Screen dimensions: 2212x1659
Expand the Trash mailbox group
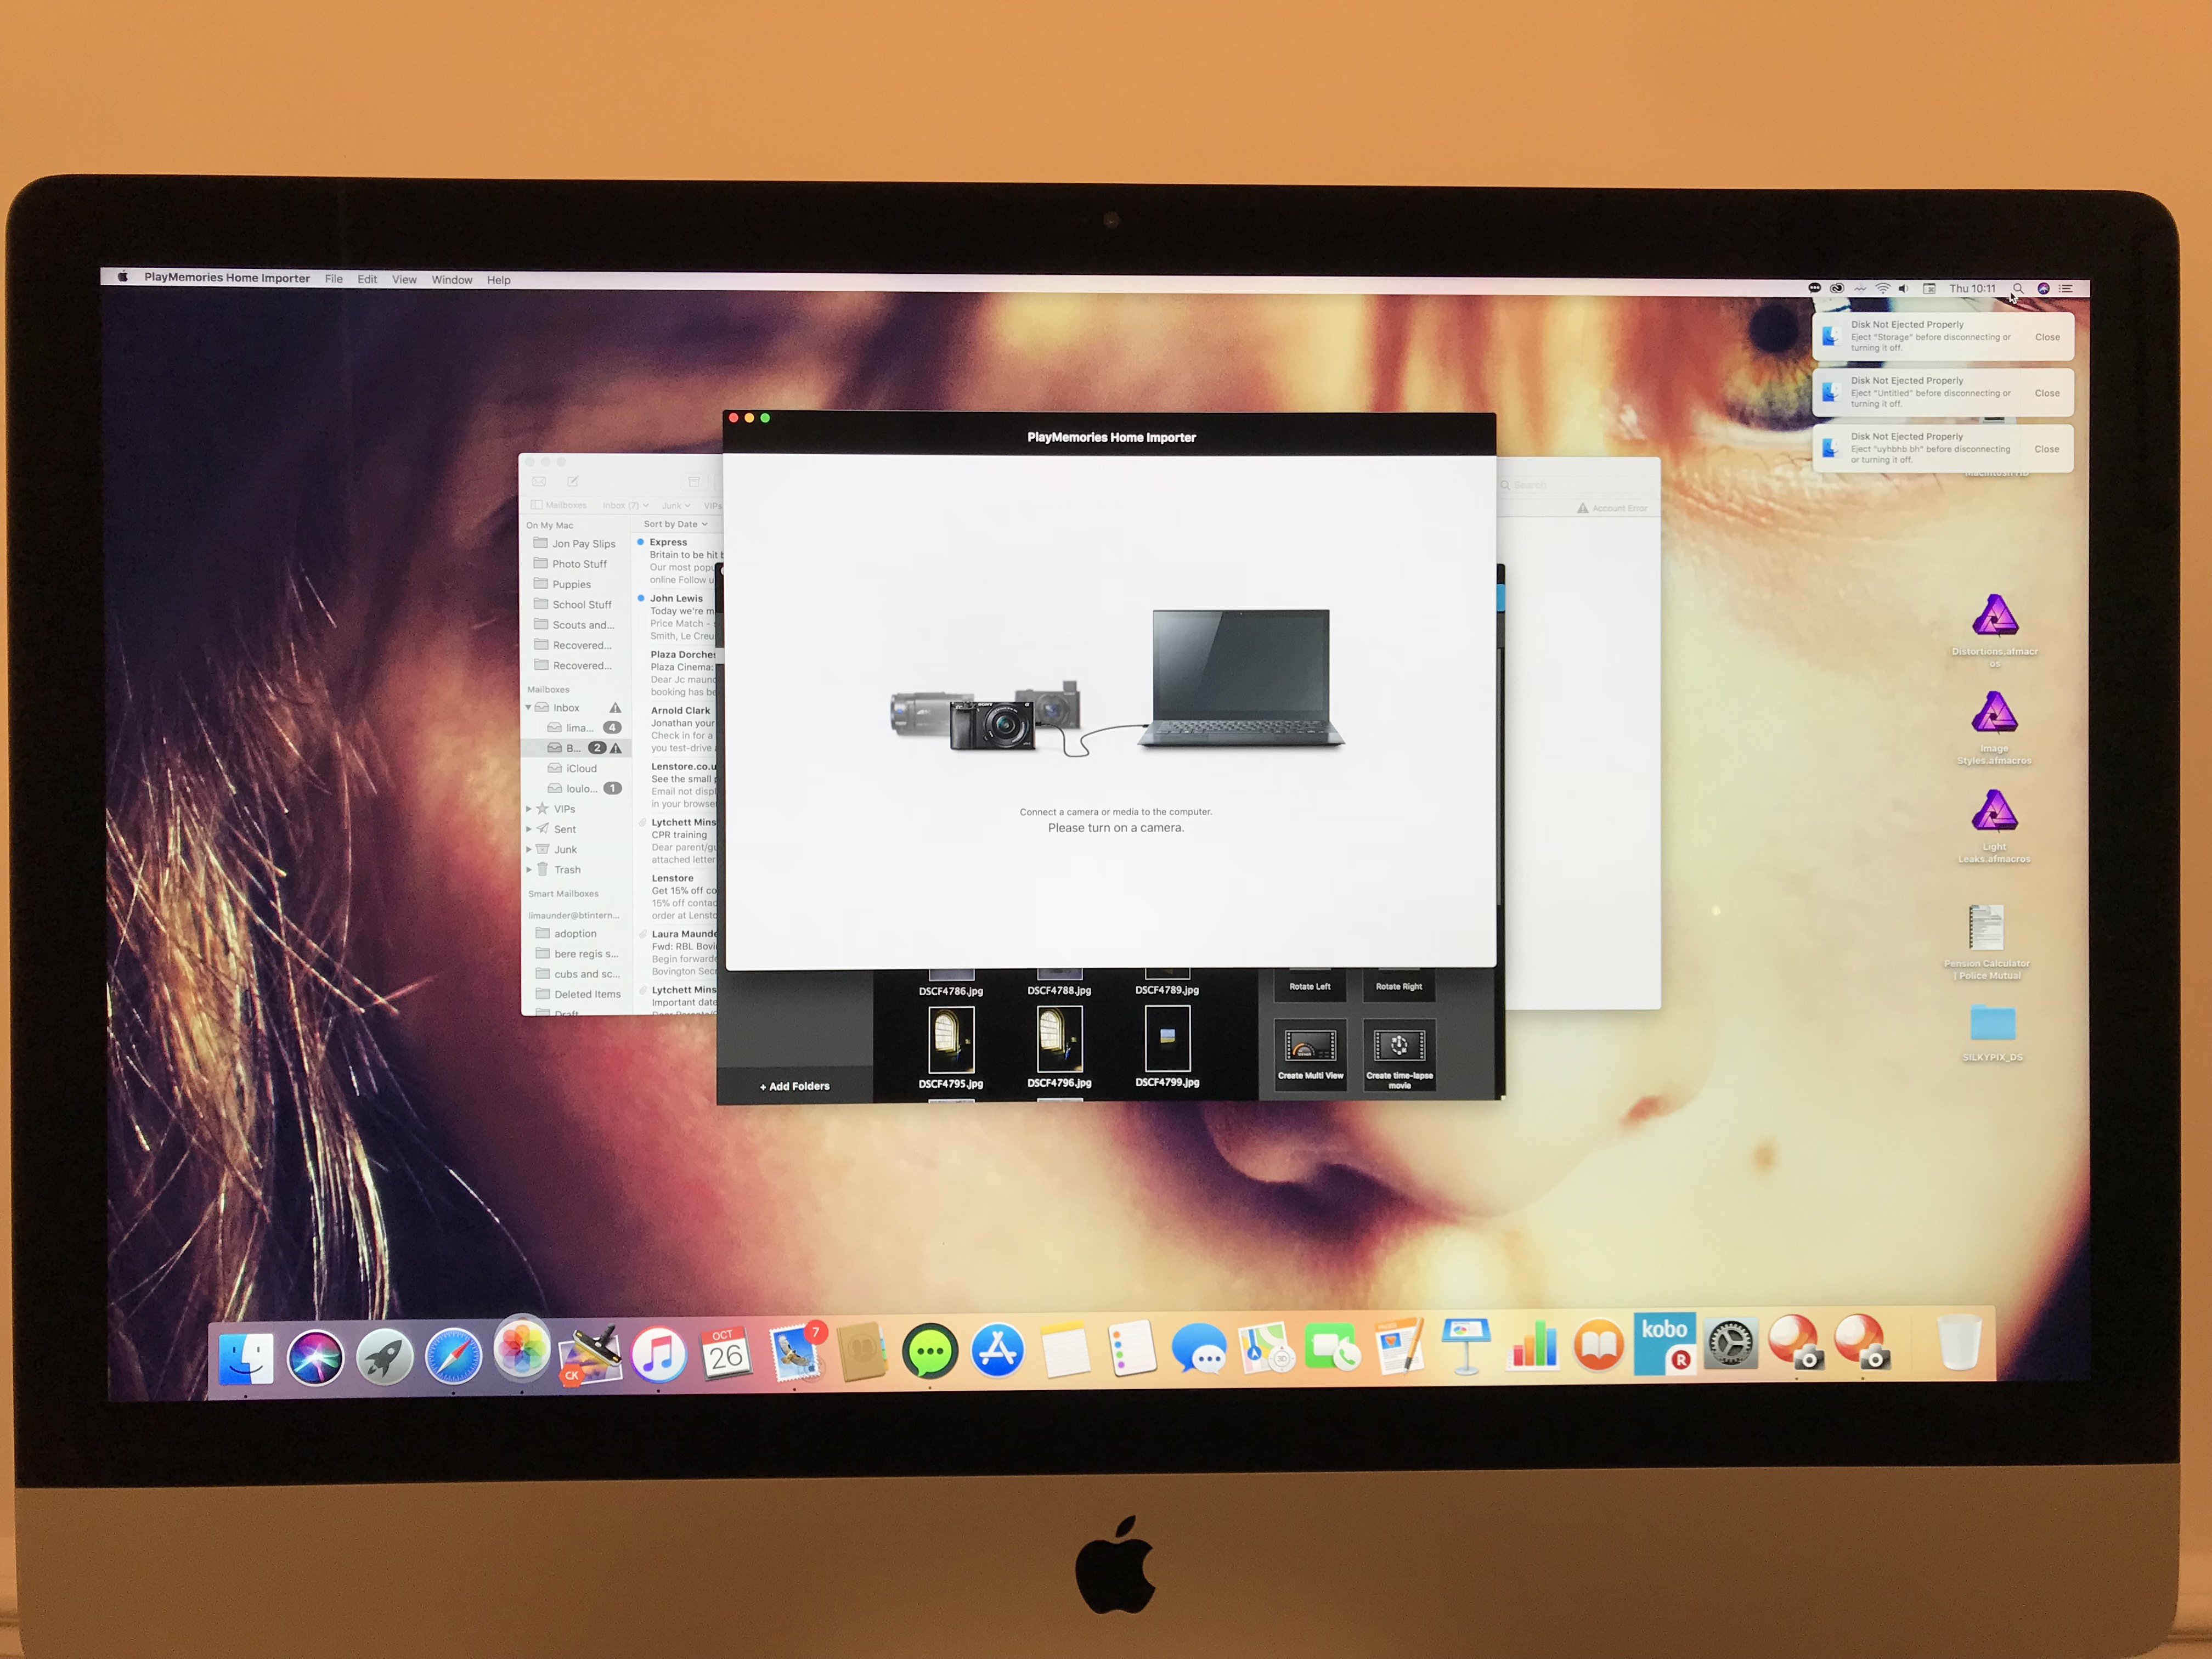pos(529,870)
